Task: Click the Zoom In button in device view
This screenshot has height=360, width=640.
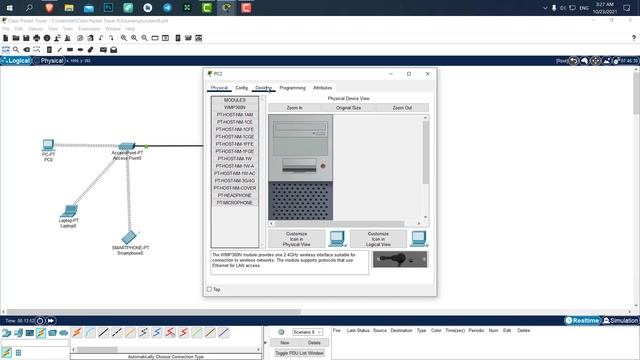Action: [294, 108]
